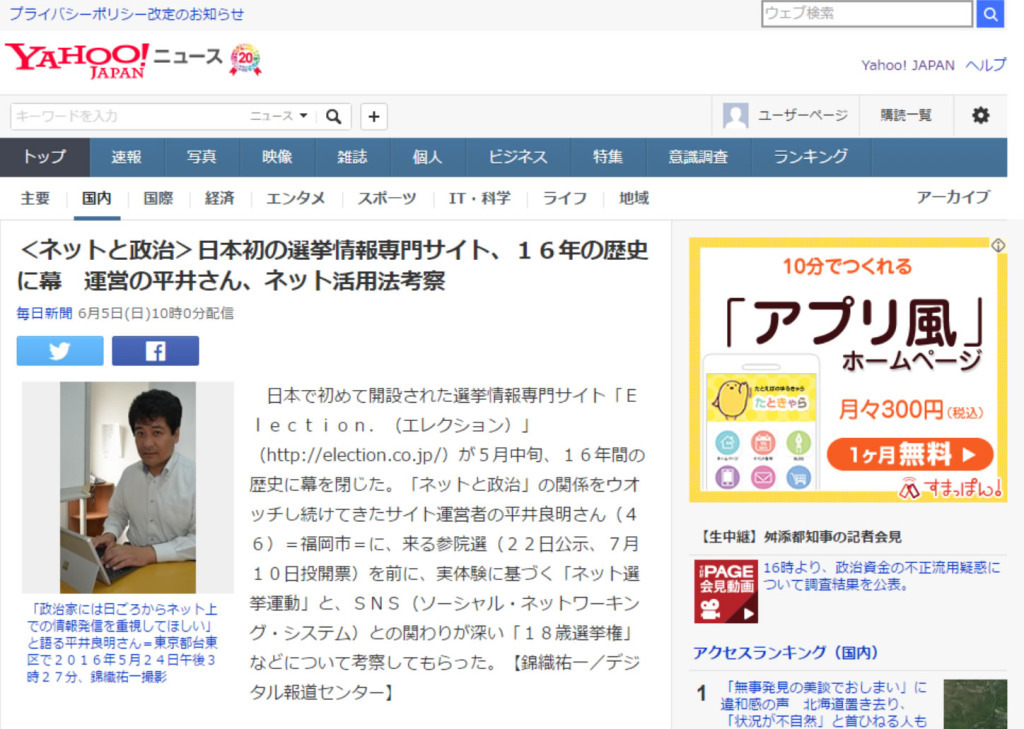Share article with the Facebook button
The width and height of the screenshot is (1024, 729).
pyautogui.click(x=155, y=351)
